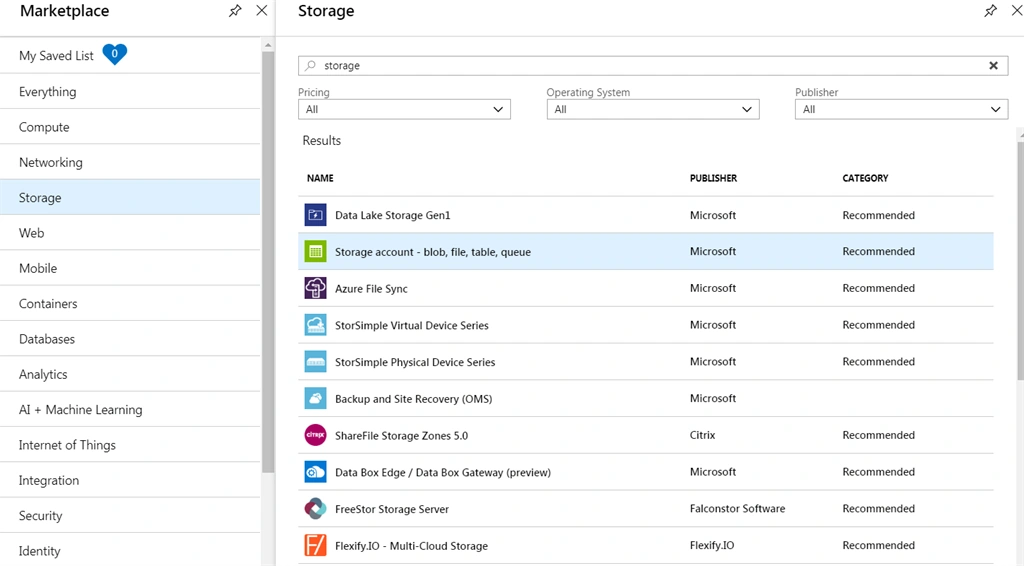Select the Web category

pos(130,232)
